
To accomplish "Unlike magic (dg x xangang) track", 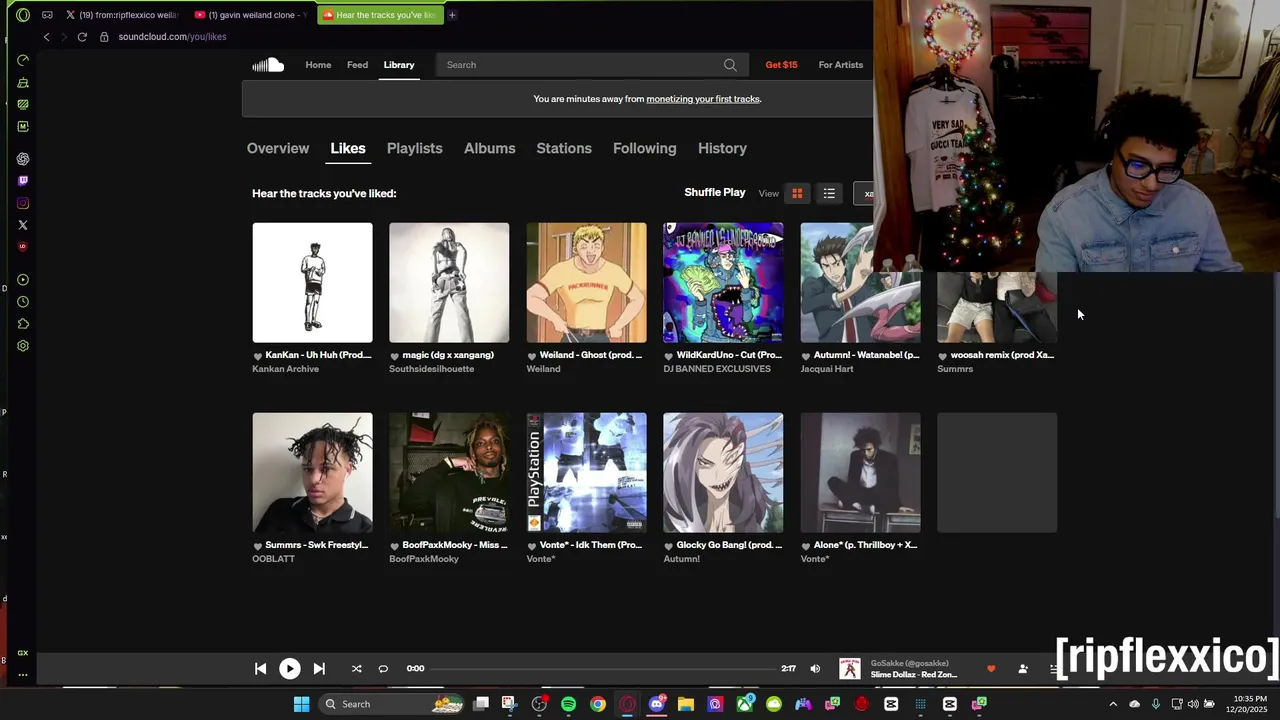I will point(394,356).
